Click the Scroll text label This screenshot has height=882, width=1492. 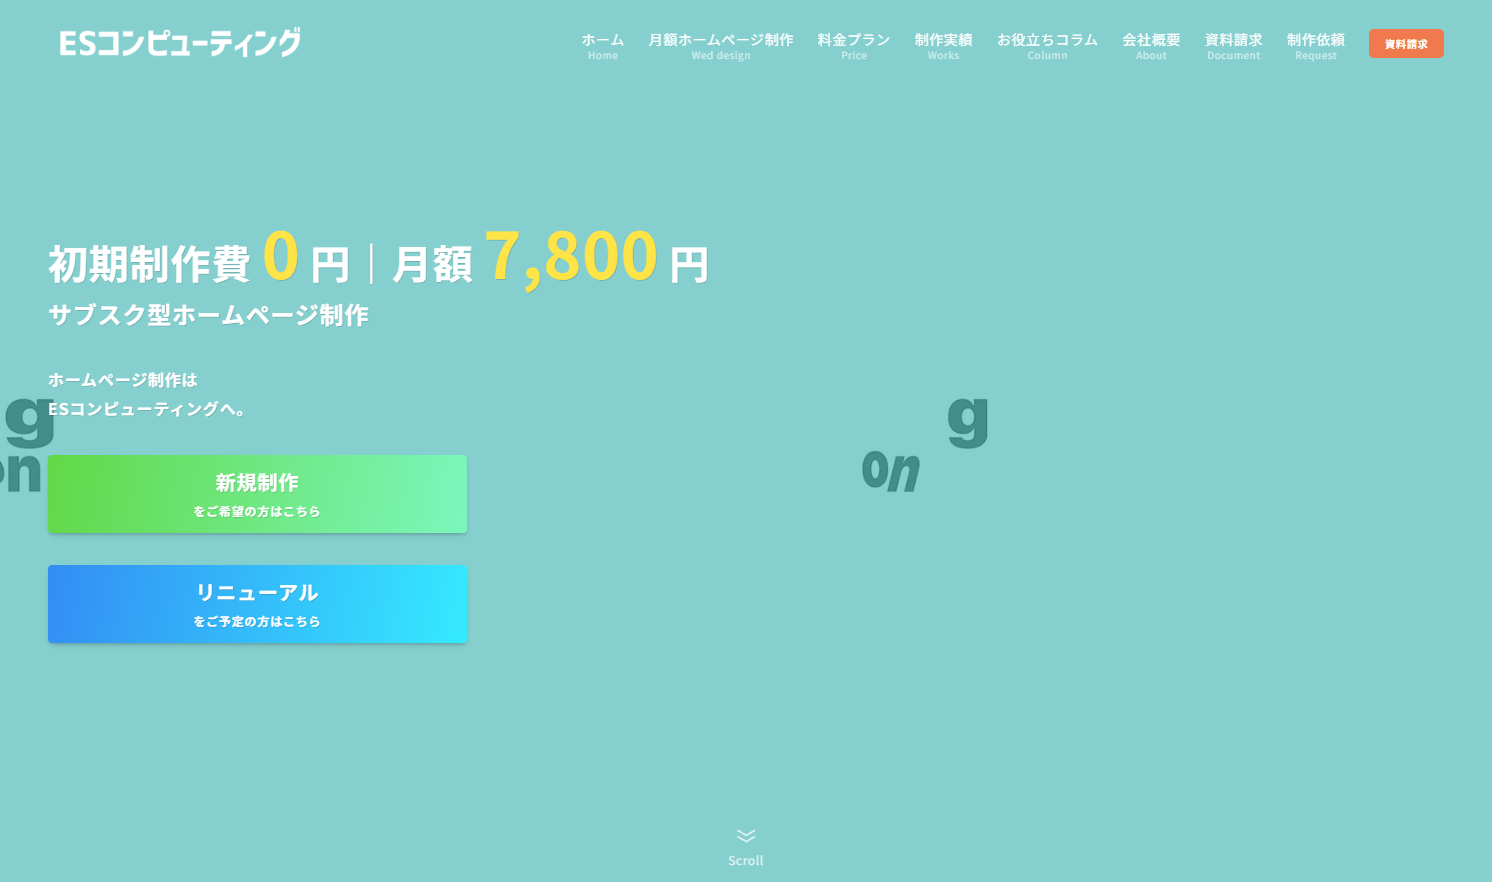click(x=744, y=860)
